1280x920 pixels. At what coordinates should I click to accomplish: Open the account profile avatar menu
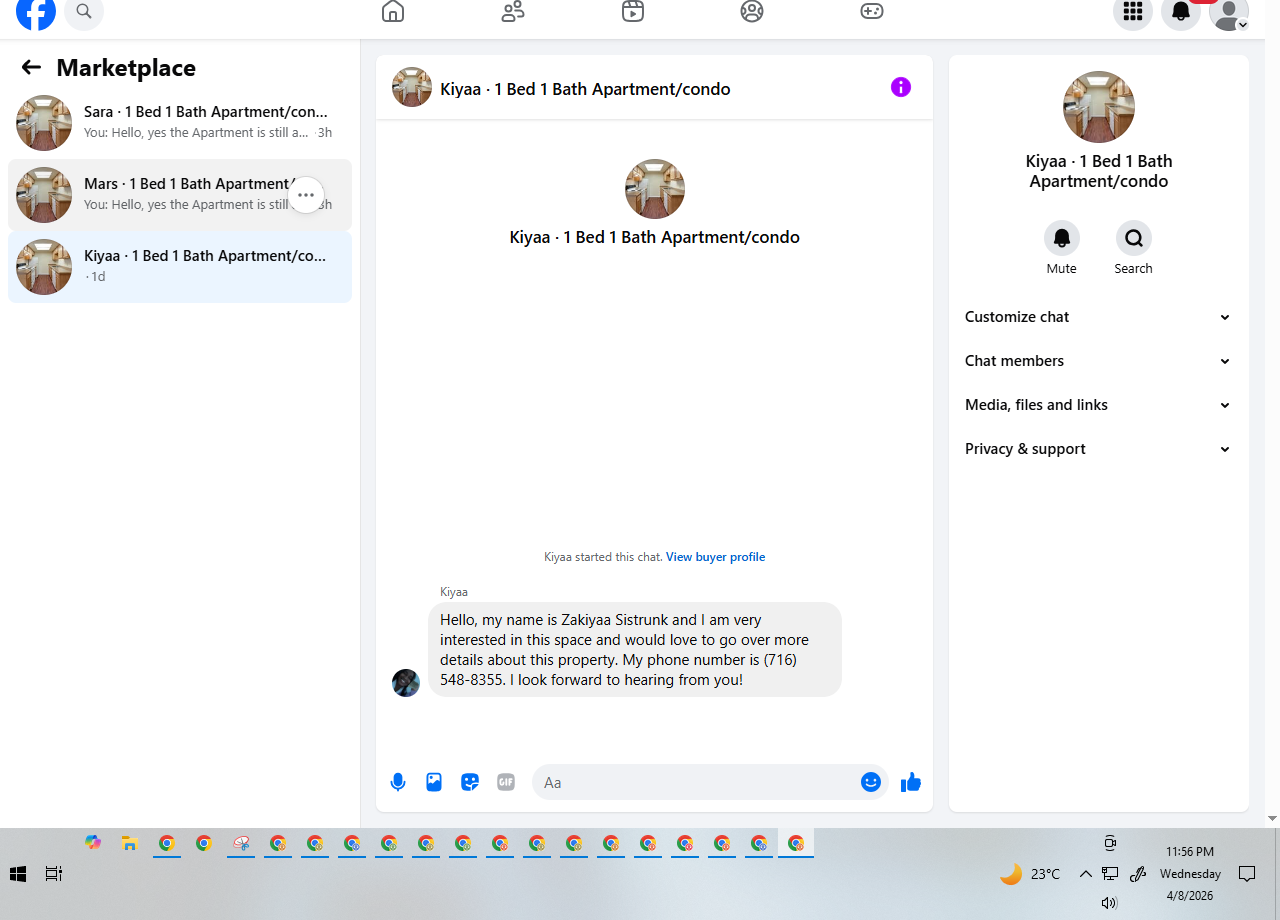point(1229,12)
